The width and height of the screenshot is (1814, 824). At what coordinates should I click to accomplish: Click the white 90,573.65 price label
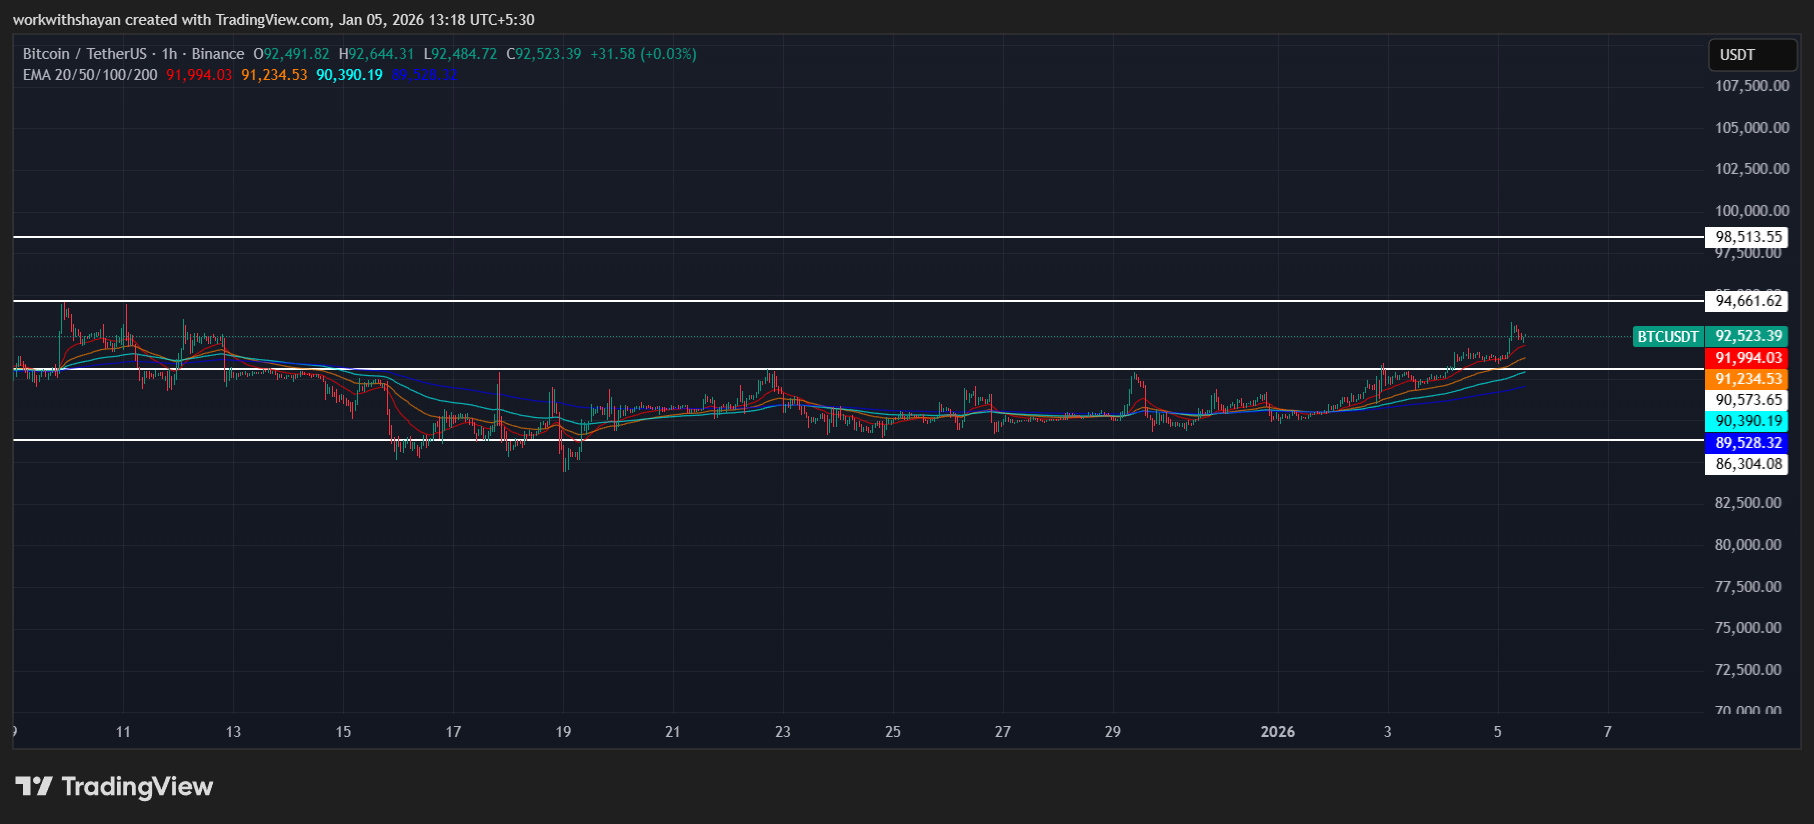click(1748, 400)
